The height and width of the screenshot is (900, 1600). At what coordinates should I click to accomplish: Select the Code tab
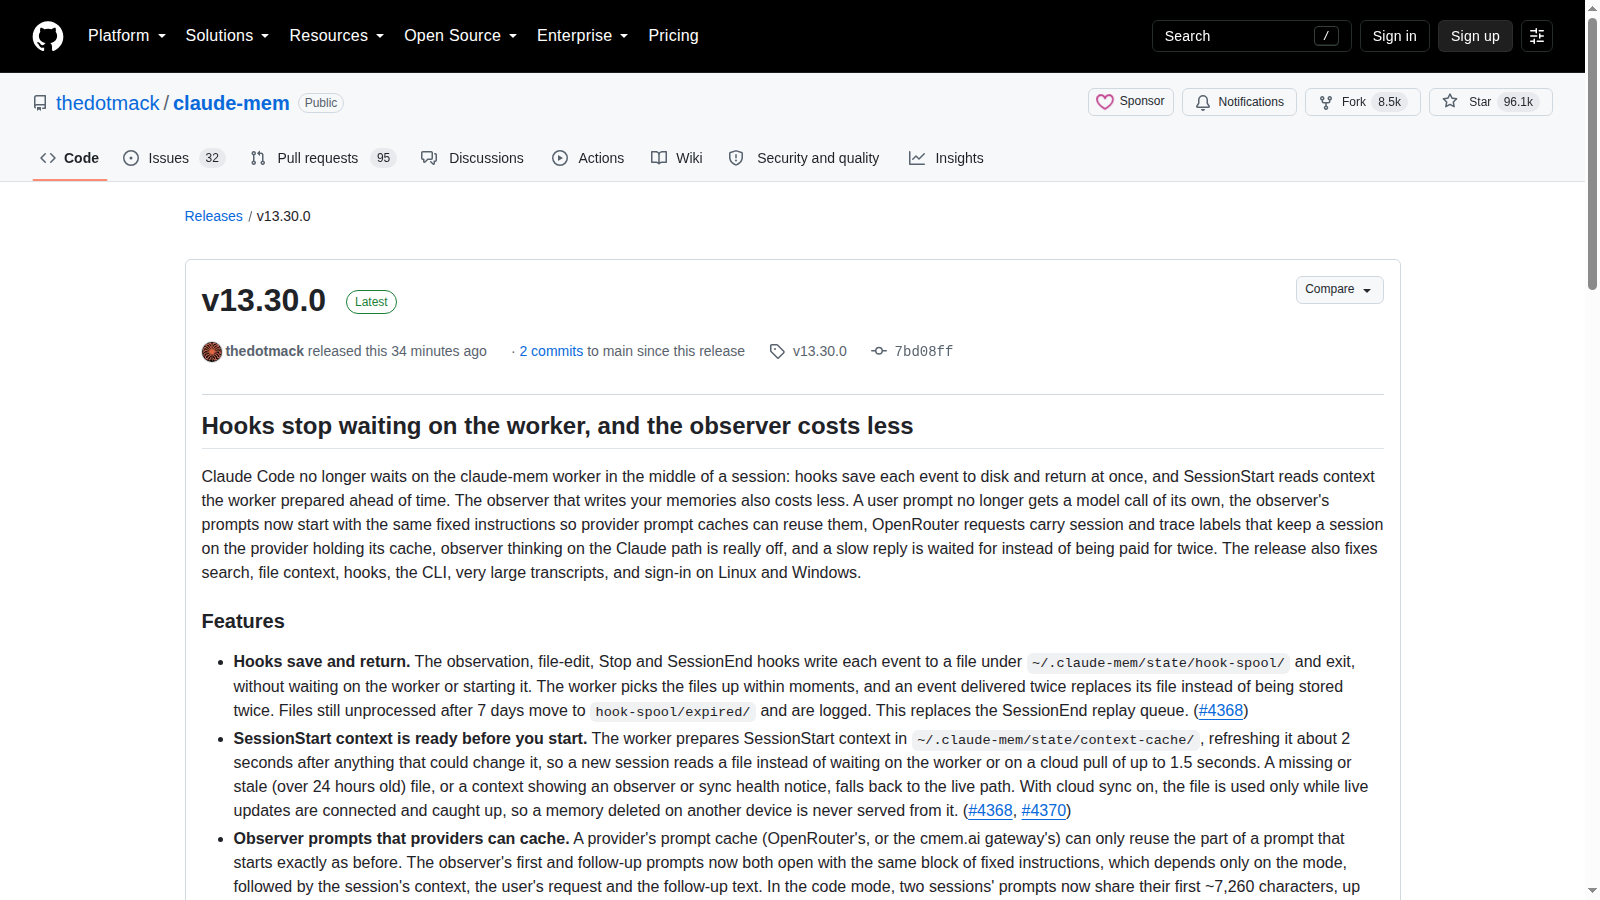coord(70,158)
